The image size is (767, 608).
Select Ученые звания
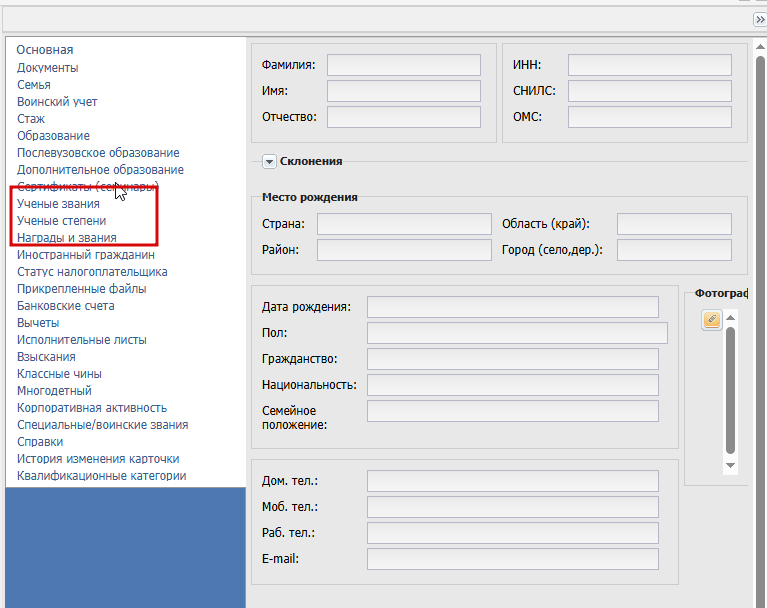tap(58, 203)
